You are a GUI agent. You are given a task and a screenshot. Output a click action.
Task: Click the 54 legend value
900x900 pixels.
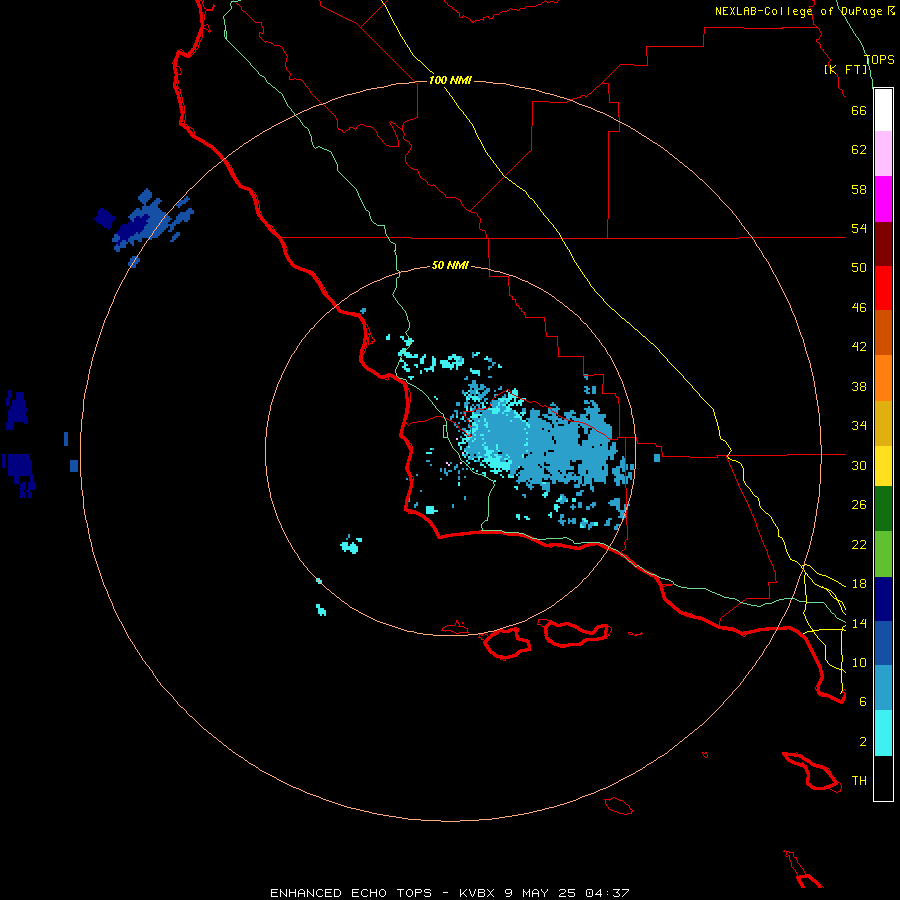pyautogui.click(x=859, y=228)
